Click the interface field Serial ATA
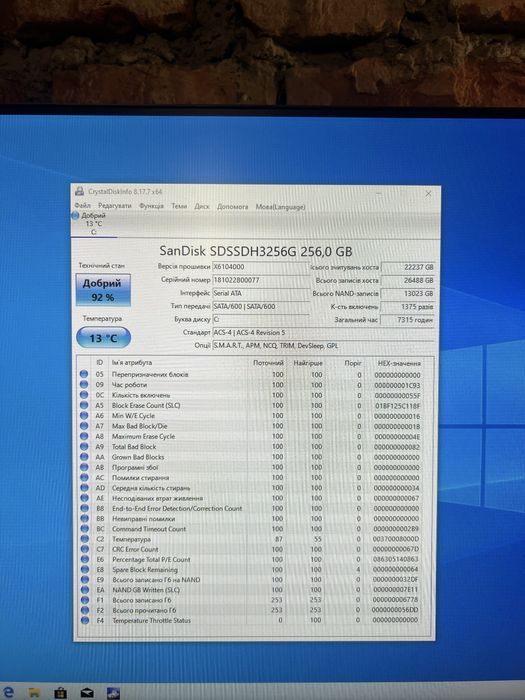 (x=261, y=293)
